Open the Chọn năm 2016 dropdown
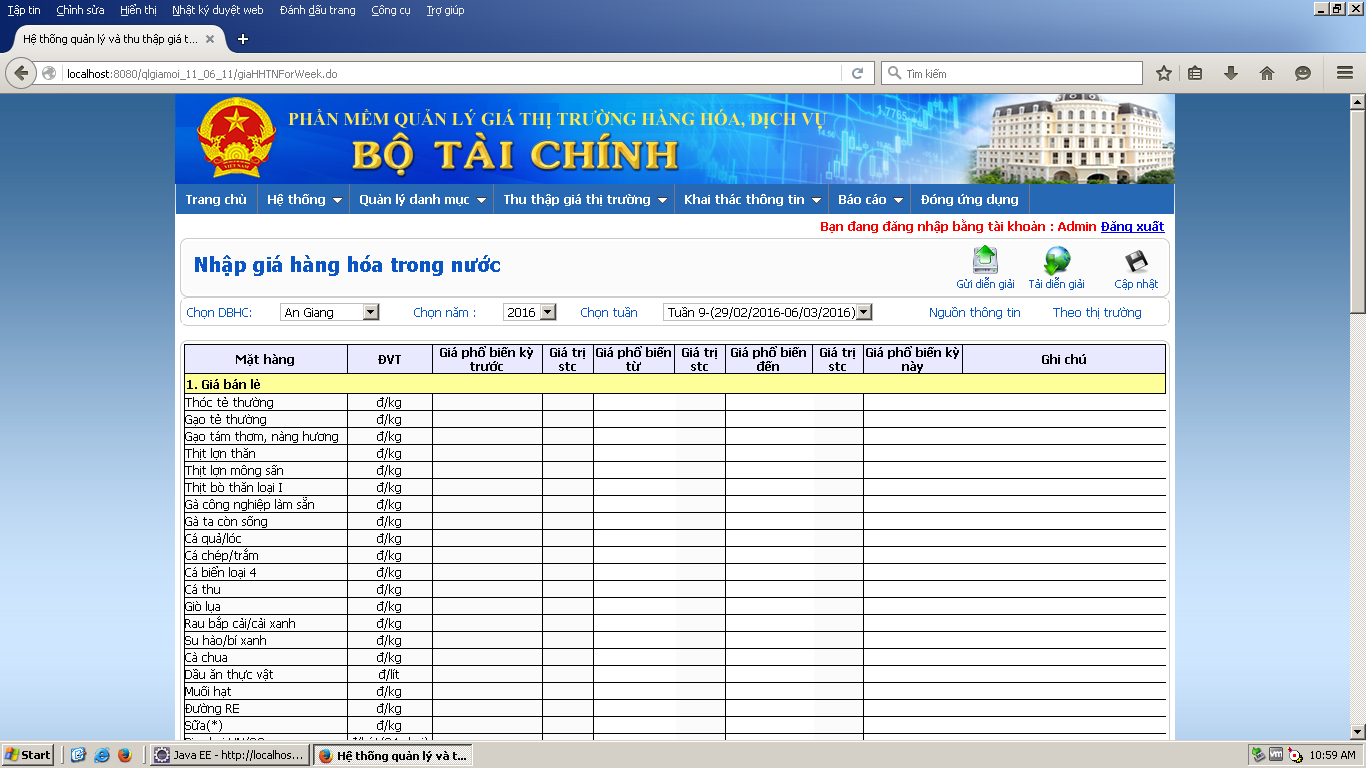 [x=529, y=312]
